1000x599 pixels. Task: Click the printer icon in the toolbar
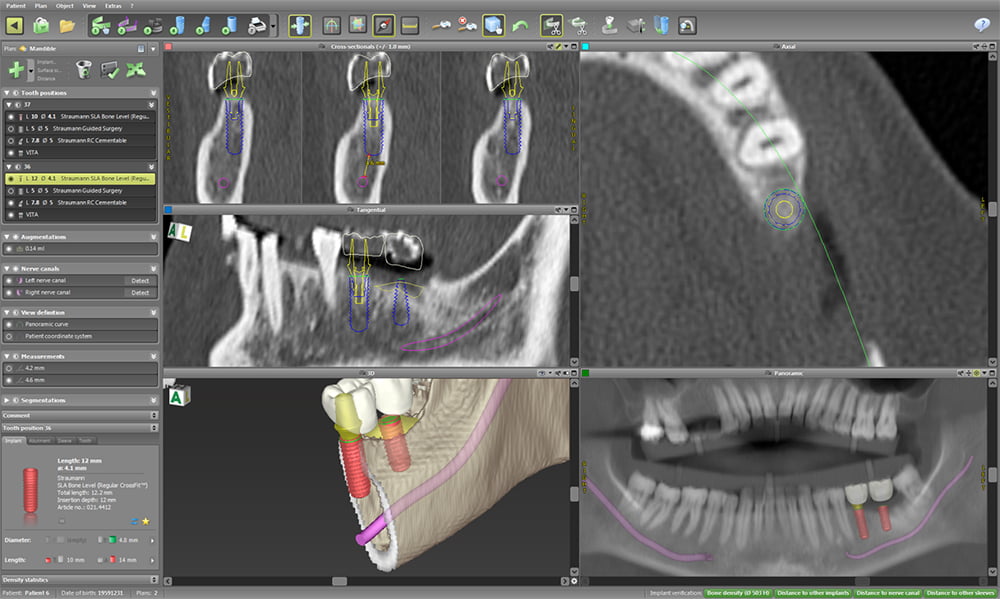tap(256, 25)
